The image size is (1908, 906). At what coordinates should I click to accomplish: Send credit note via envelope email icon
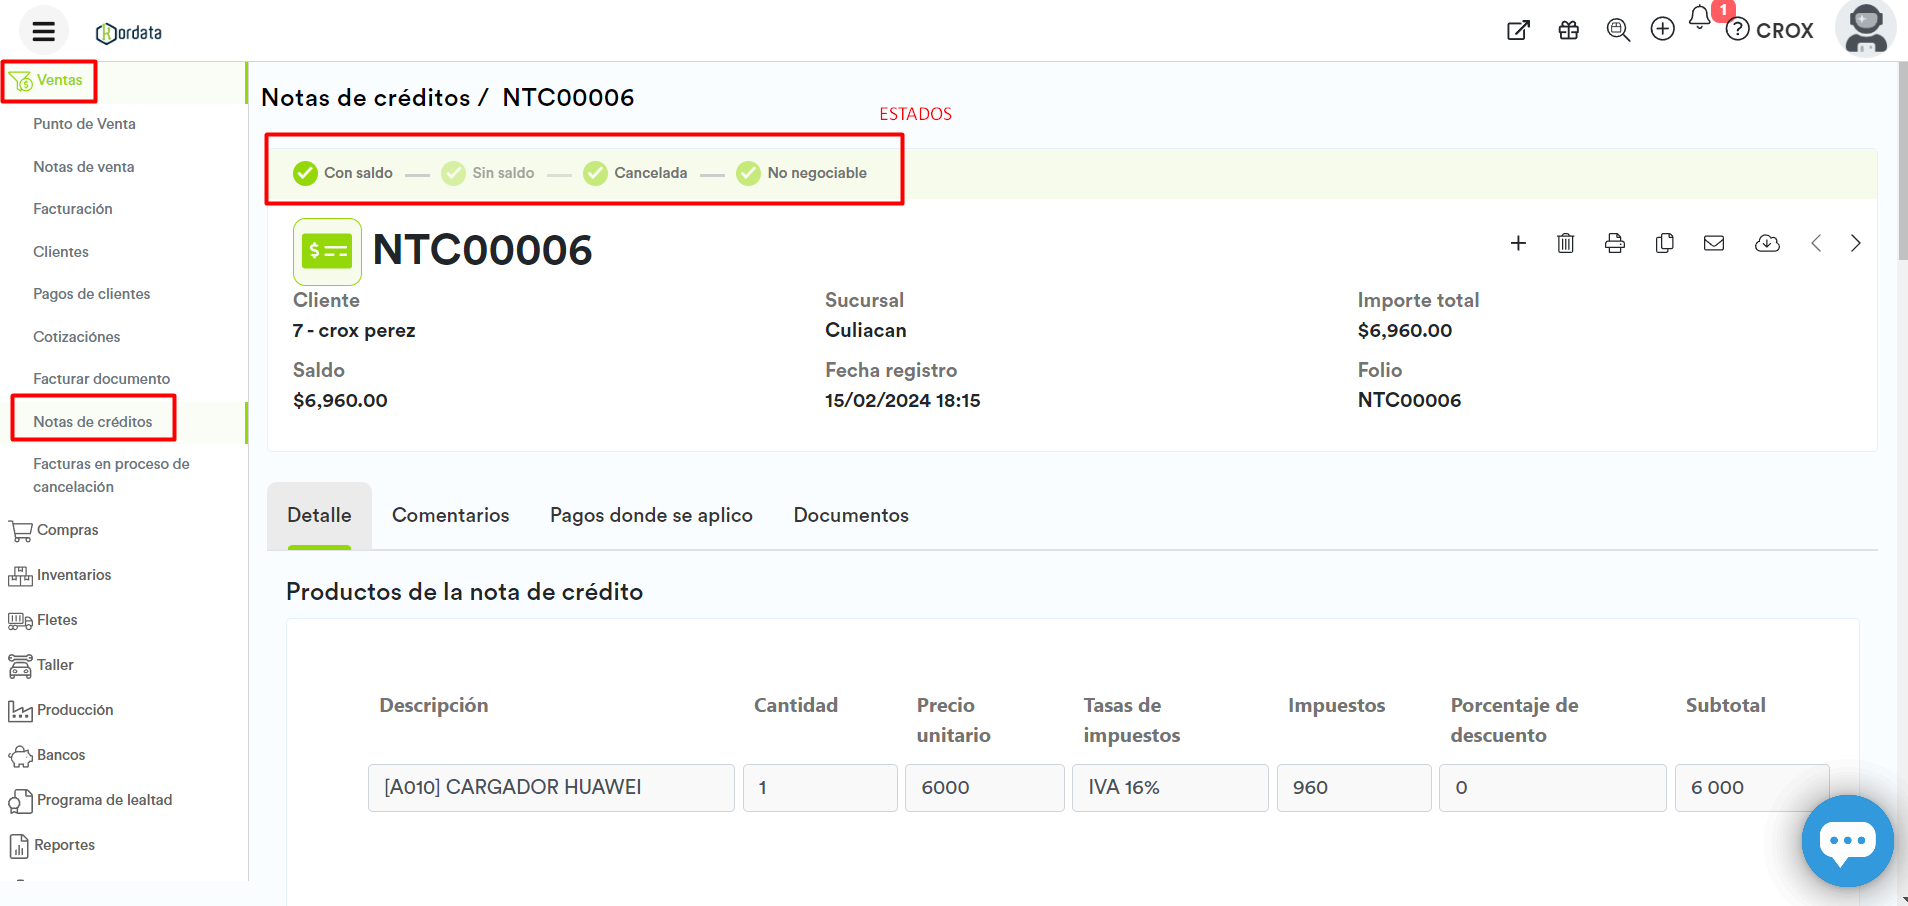tap(1714, 243)
